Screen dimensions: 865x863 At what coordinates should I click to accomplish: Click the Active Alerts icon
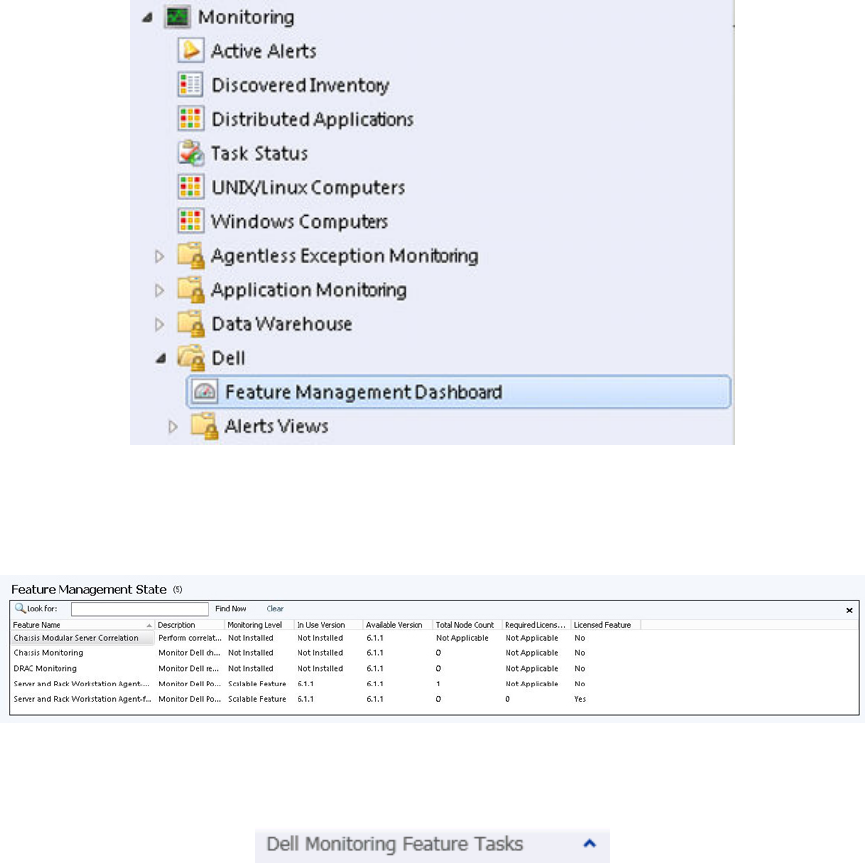pos(191,50)
